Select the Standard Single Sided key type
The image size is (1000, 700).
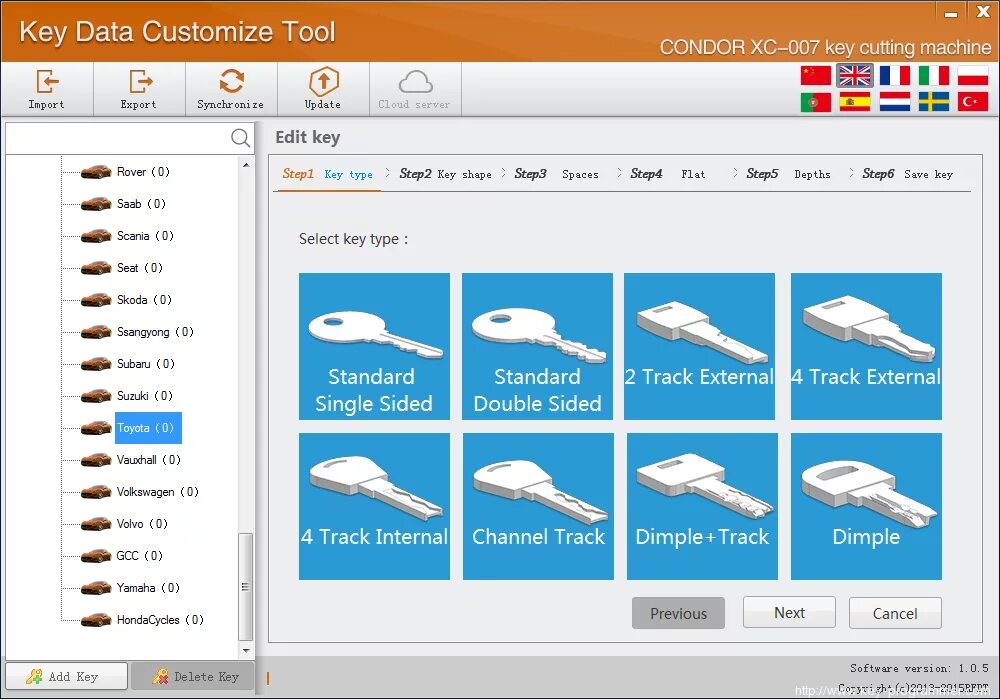coord(374,346)
